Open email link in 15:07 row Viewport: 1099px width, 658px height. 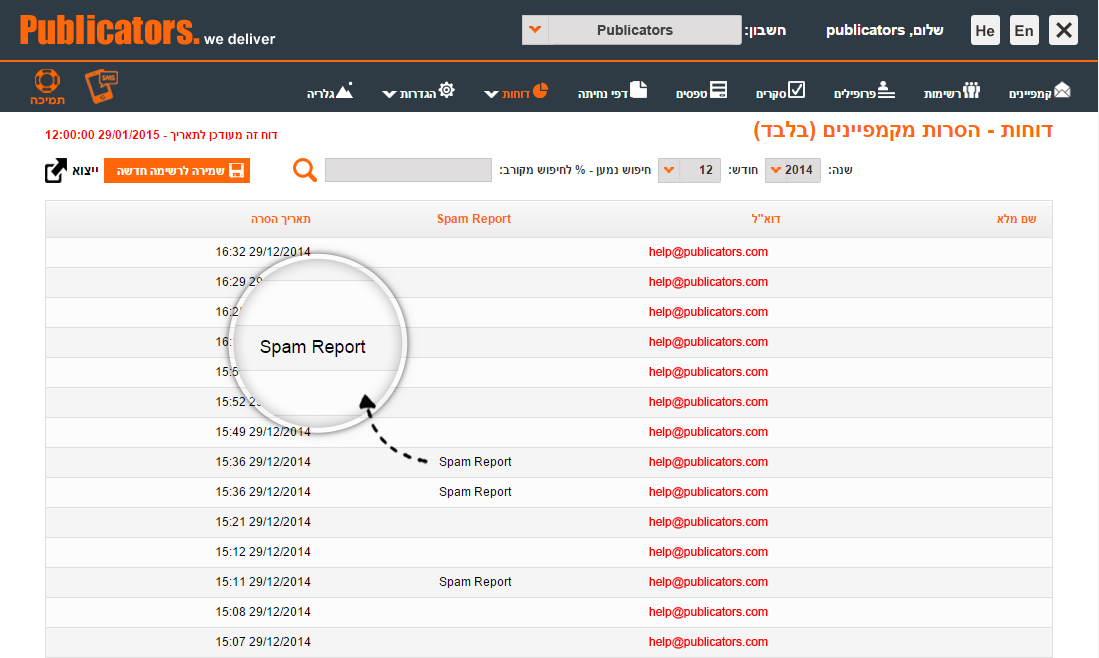click(x=708, y=642)
